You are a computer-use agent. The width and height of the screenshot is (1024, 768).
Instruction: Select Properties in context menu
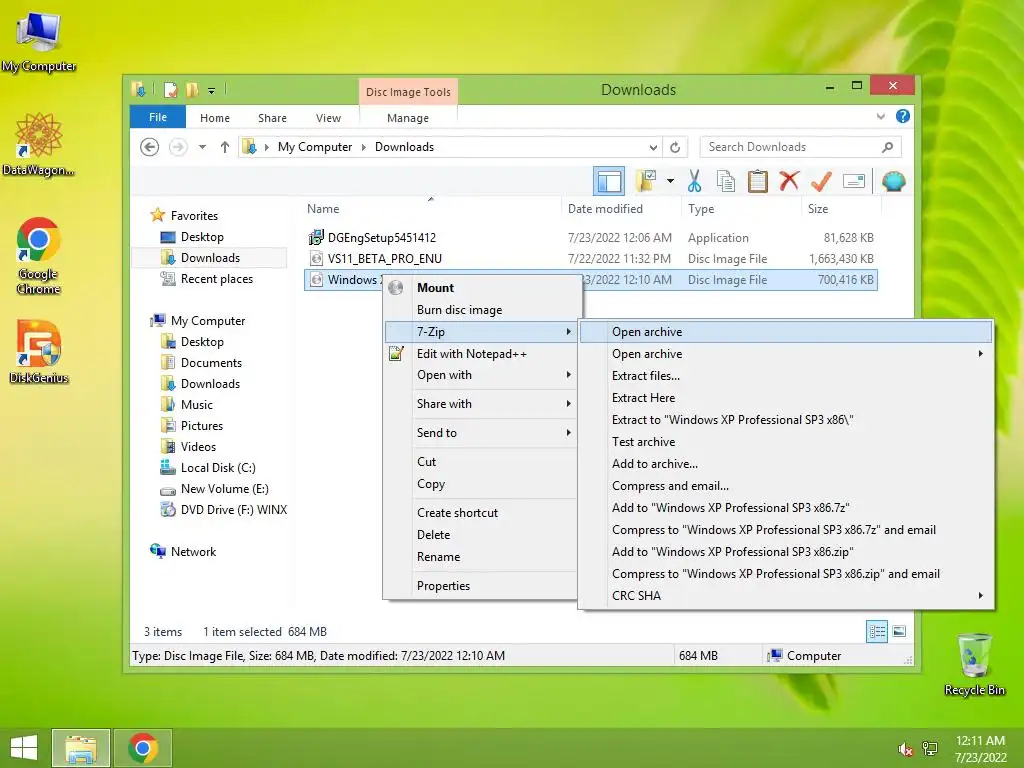pyautogui.click(x=481, y=586)
